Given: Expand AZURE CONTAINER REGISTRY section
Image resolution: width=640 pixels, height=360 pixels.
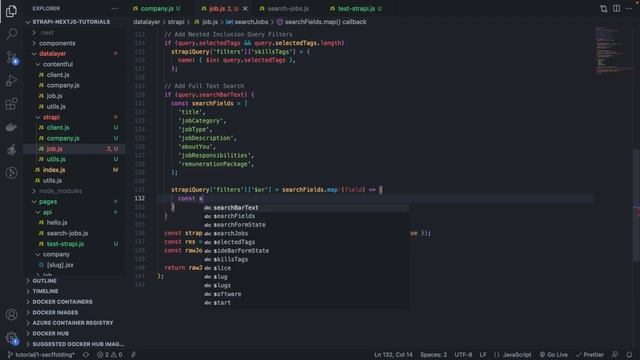Looking at the screenshot, I should 73,323.
